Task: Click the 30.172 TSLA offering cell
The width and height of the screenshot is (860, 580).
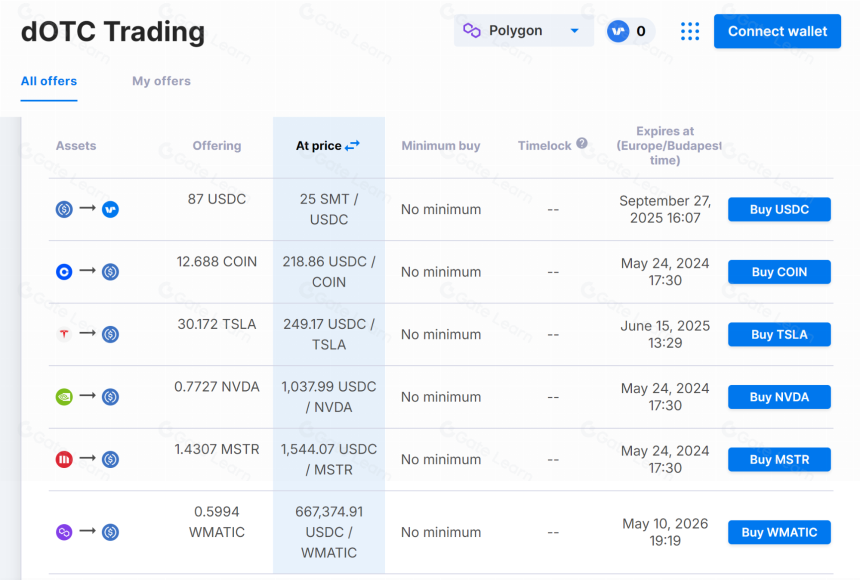Action: (x=217, y=324)
